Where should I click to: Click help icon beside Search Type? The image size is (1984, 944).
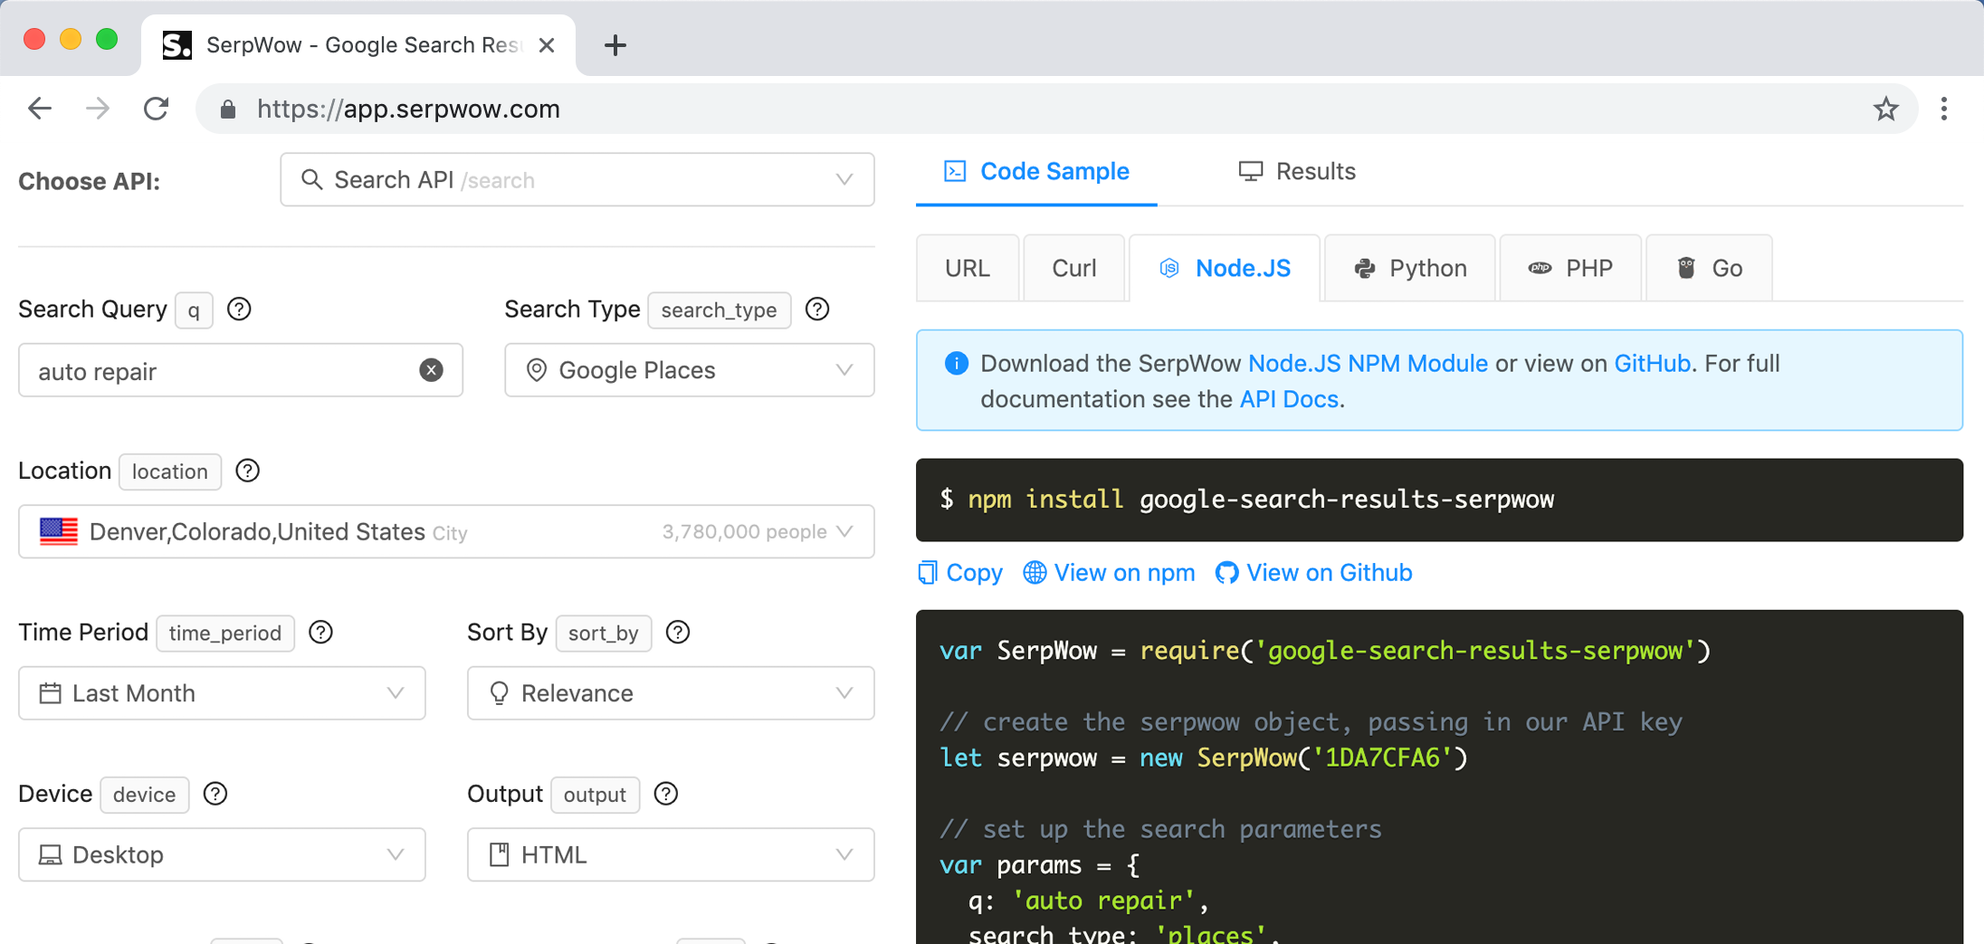point(817,309)
